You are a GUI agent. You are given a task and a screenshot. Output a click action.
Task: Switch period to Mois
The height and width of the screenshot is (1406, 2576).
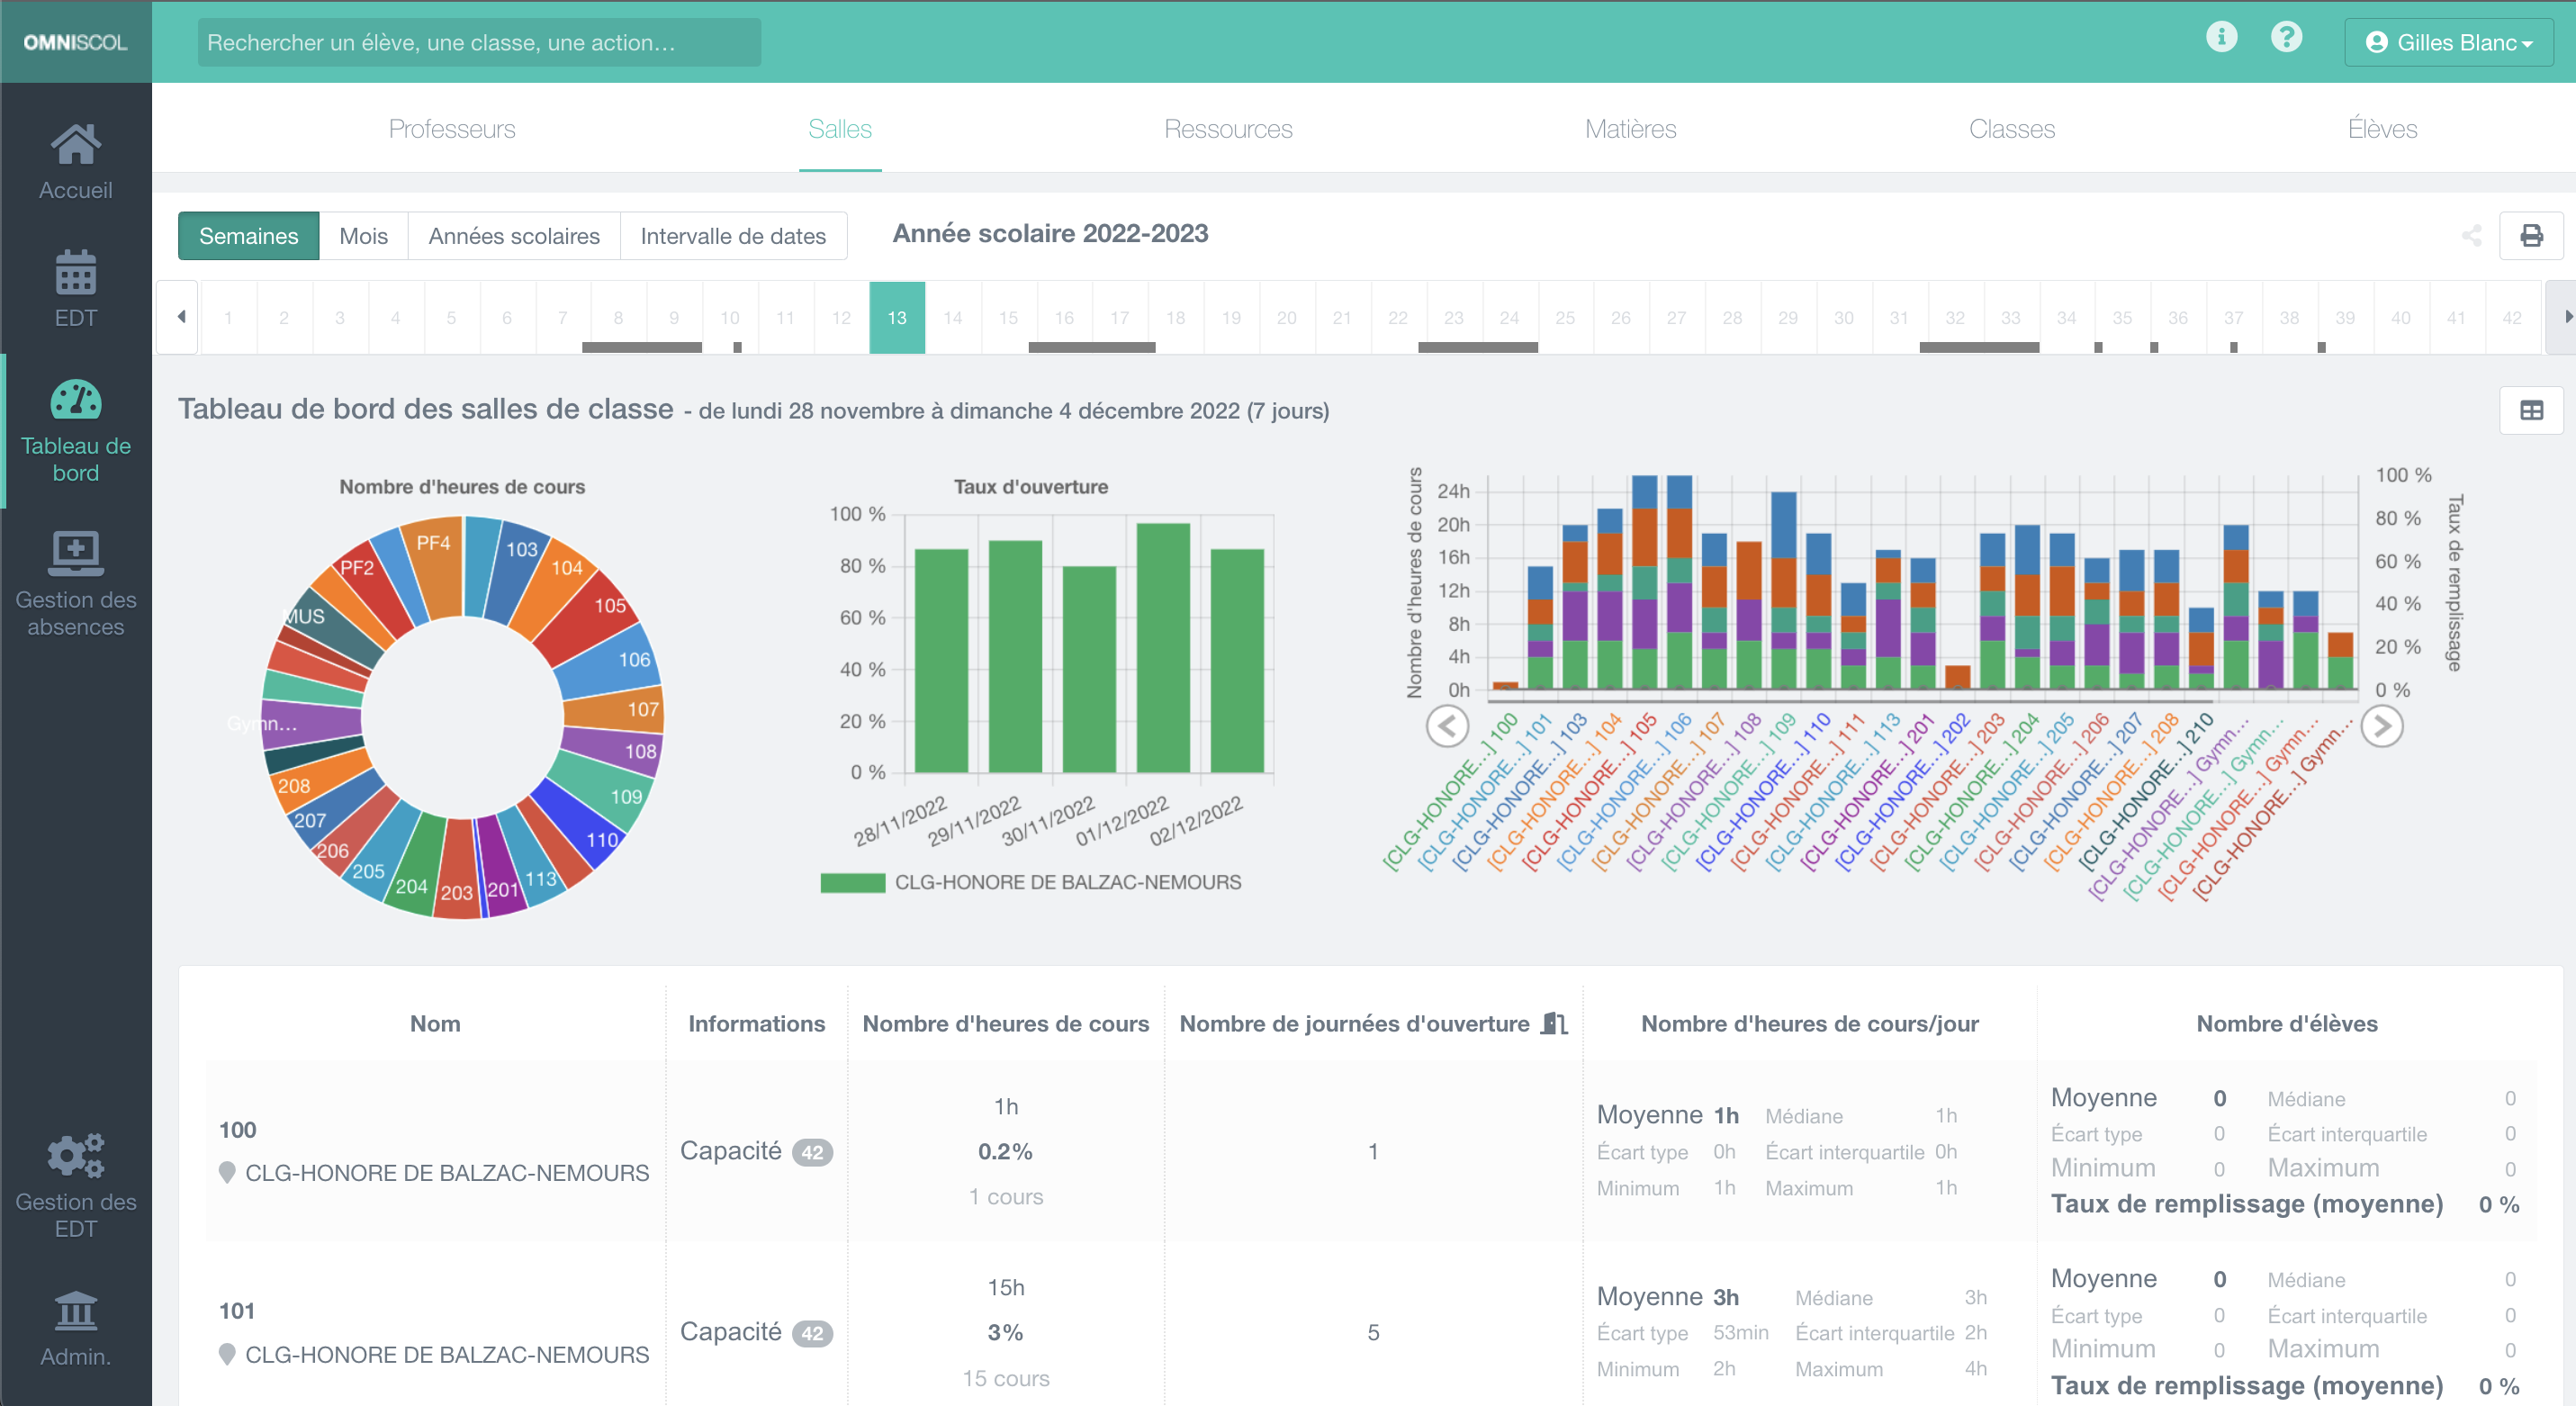pyautogui.click(x=363, y=236)
